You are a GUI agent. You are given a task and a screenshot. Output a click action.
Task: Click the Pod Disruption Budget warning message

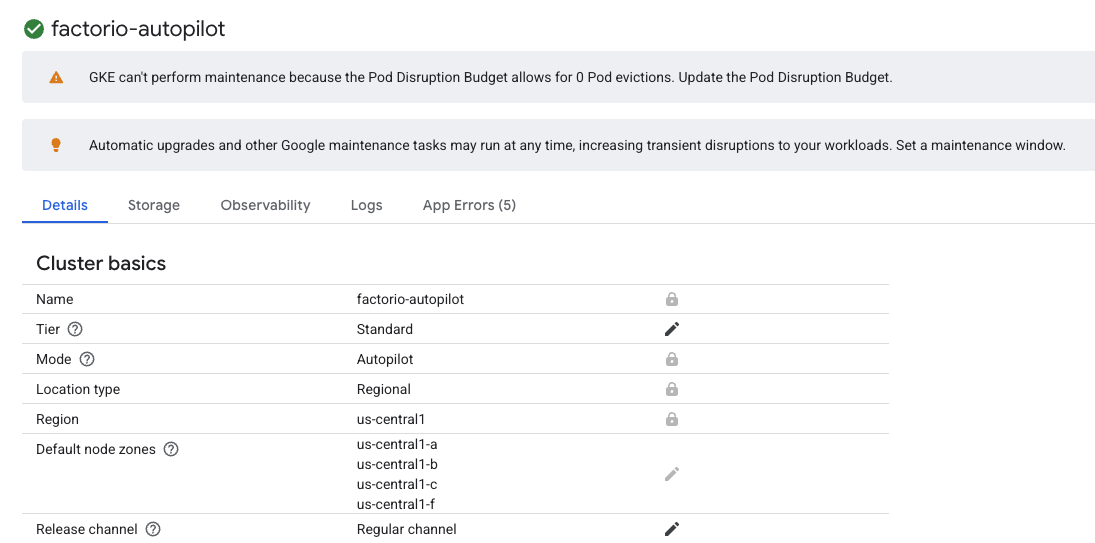coord(490,77)
